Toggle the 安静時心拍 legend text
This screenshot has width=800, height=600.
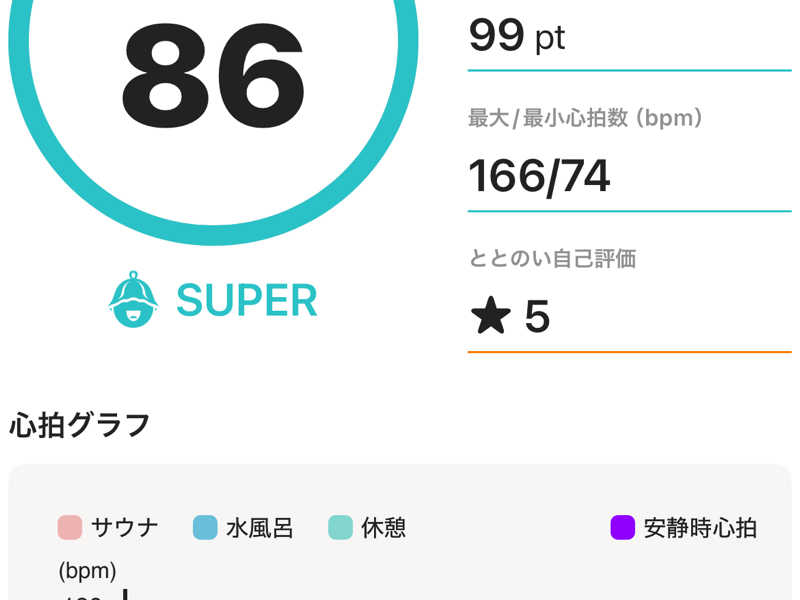pyautogui.click(x=700, y=528)
